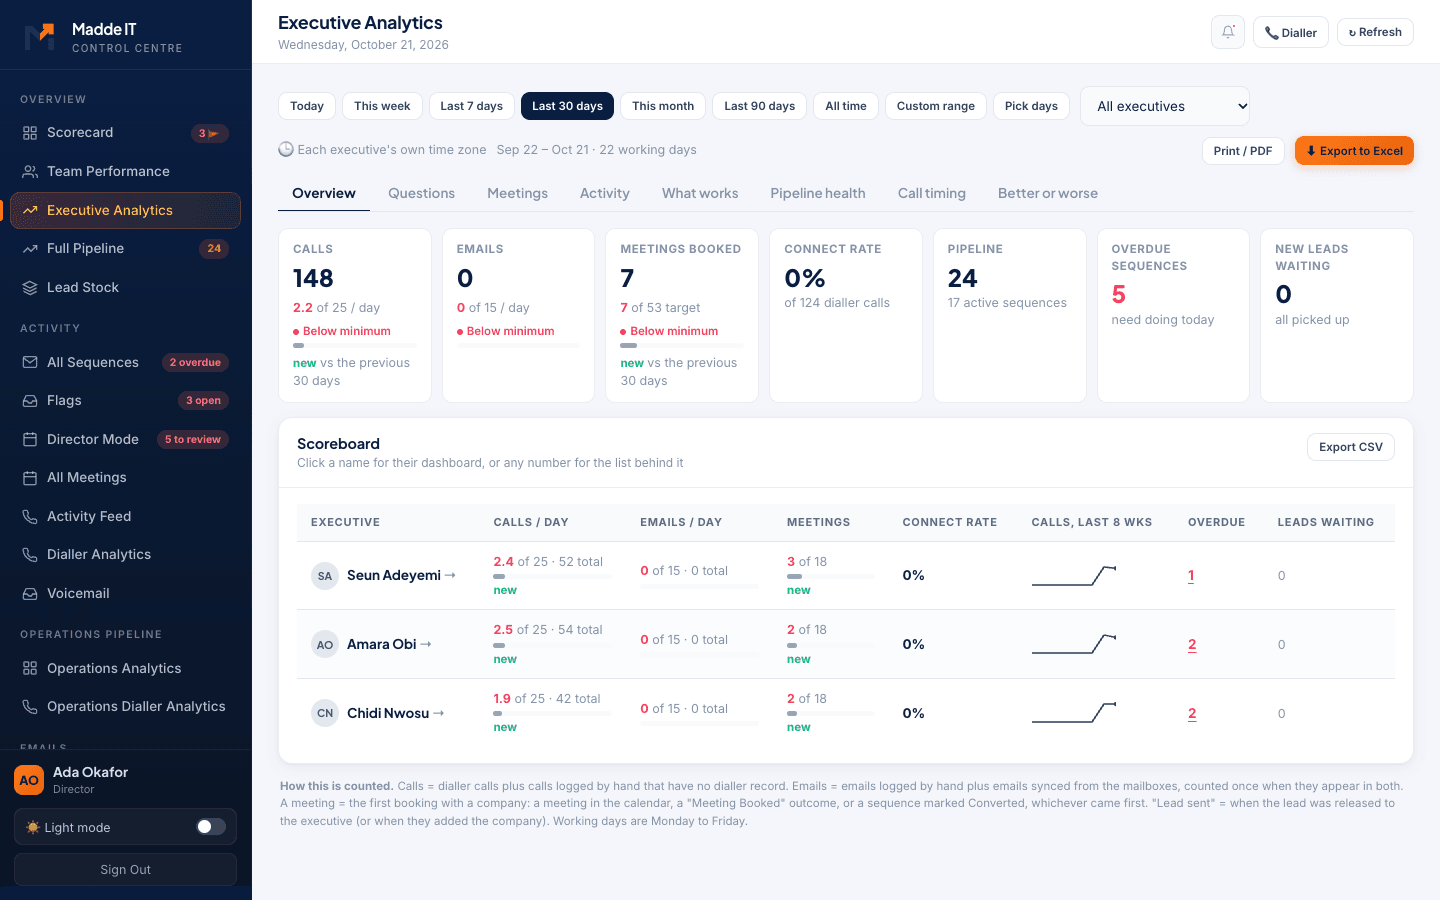This screenshot has width=1440, height=900.
Task: Toggle the Light mode switch
Action: [x=211, y=827]
